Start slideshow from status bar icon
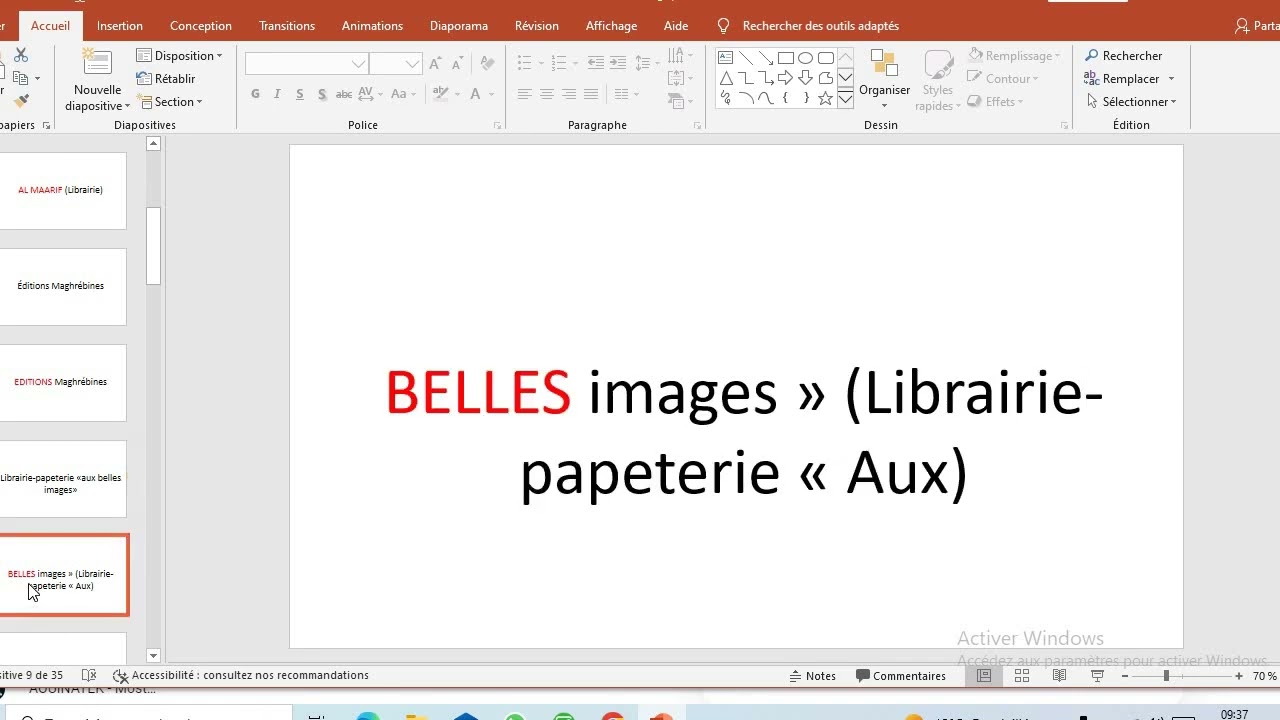Screen dimensions: 1280x720 (1097, 676)
